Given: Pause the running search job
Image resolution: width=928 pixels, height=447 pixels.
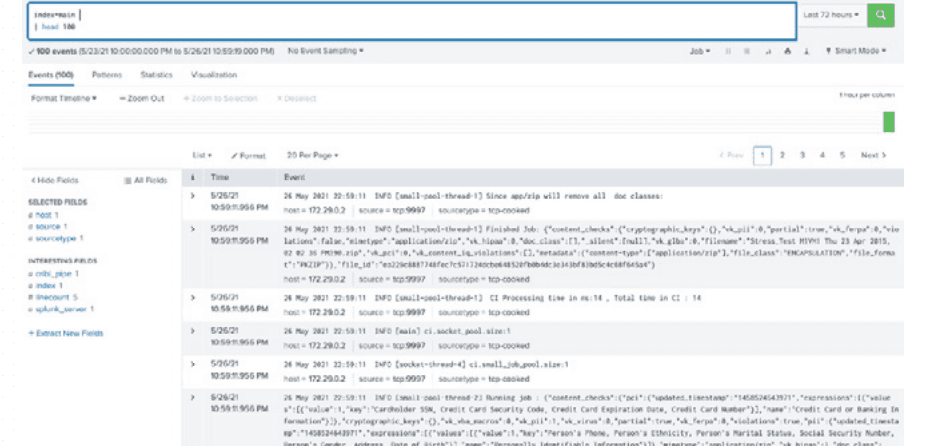Looking at the screenshot, I should [x=729, y=50].
